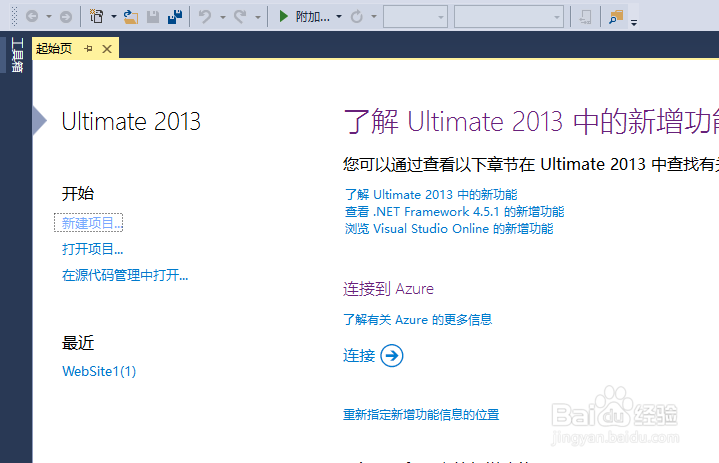Image resolution: width=719 pixels, height=463 pixels.
Task: Click 重新指定新增功能信息的位置 link
Action: coord(421,414)
